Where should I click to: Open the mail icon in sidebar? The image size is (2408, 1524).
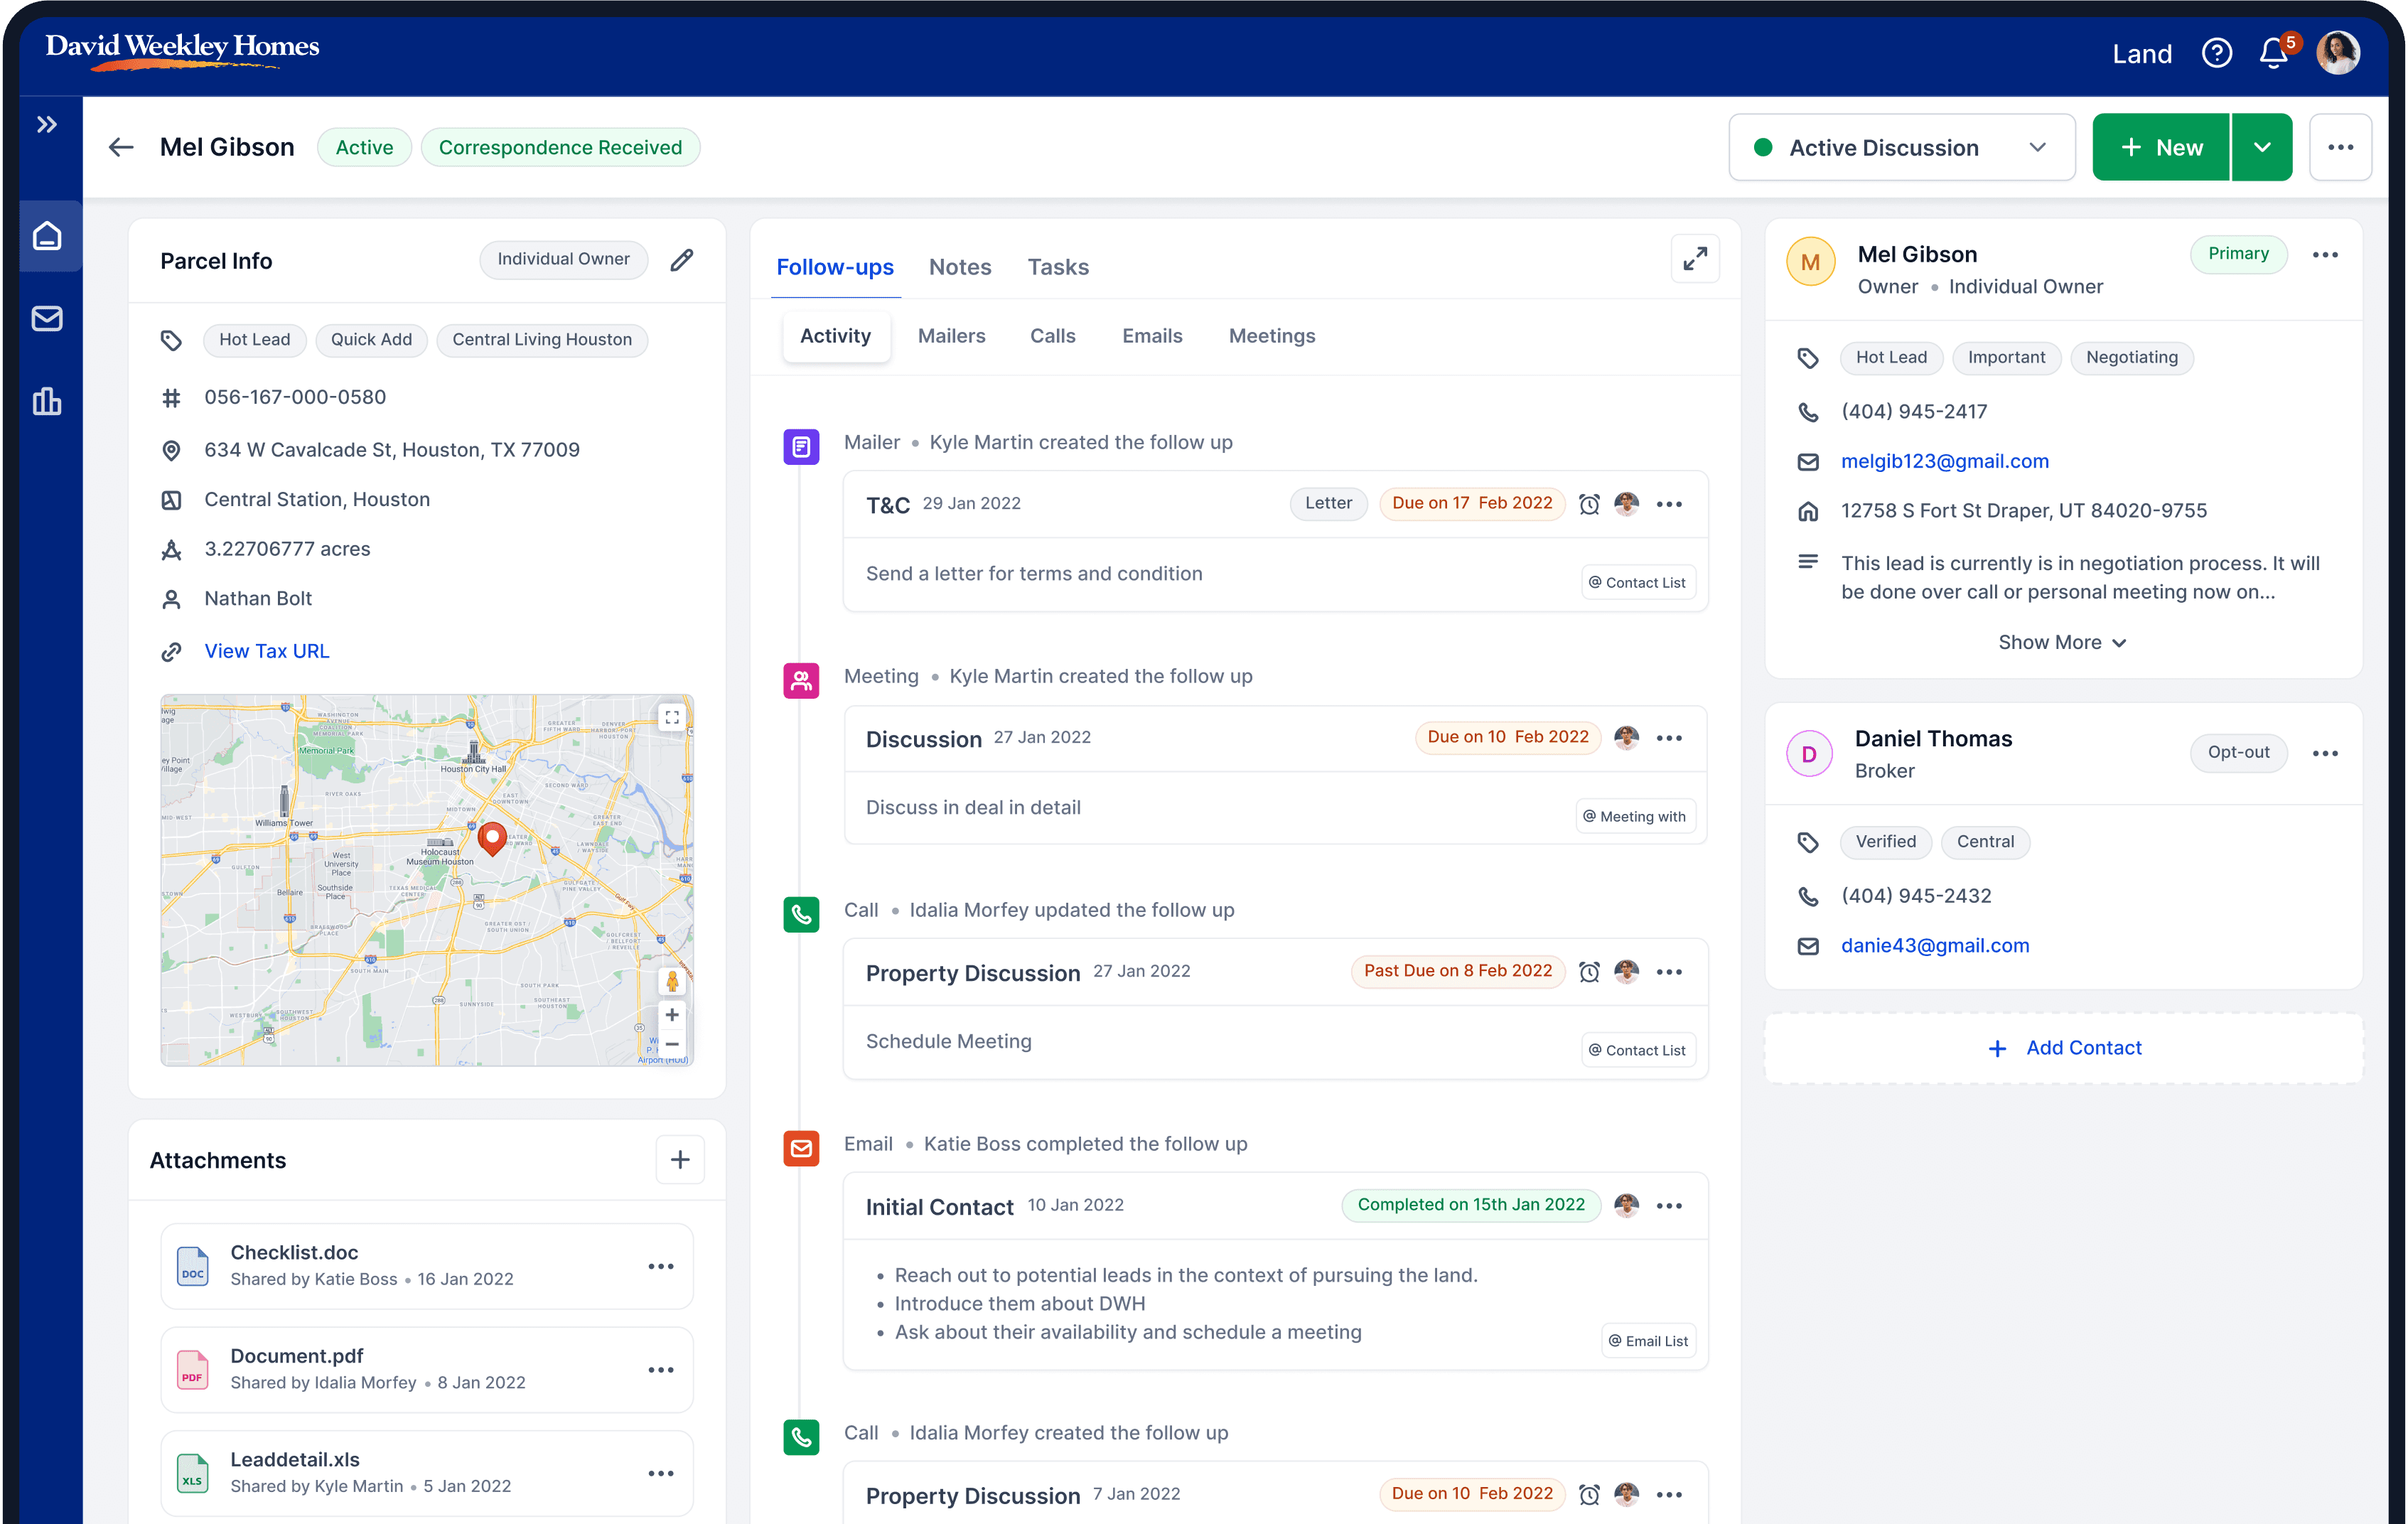point(47,319)
